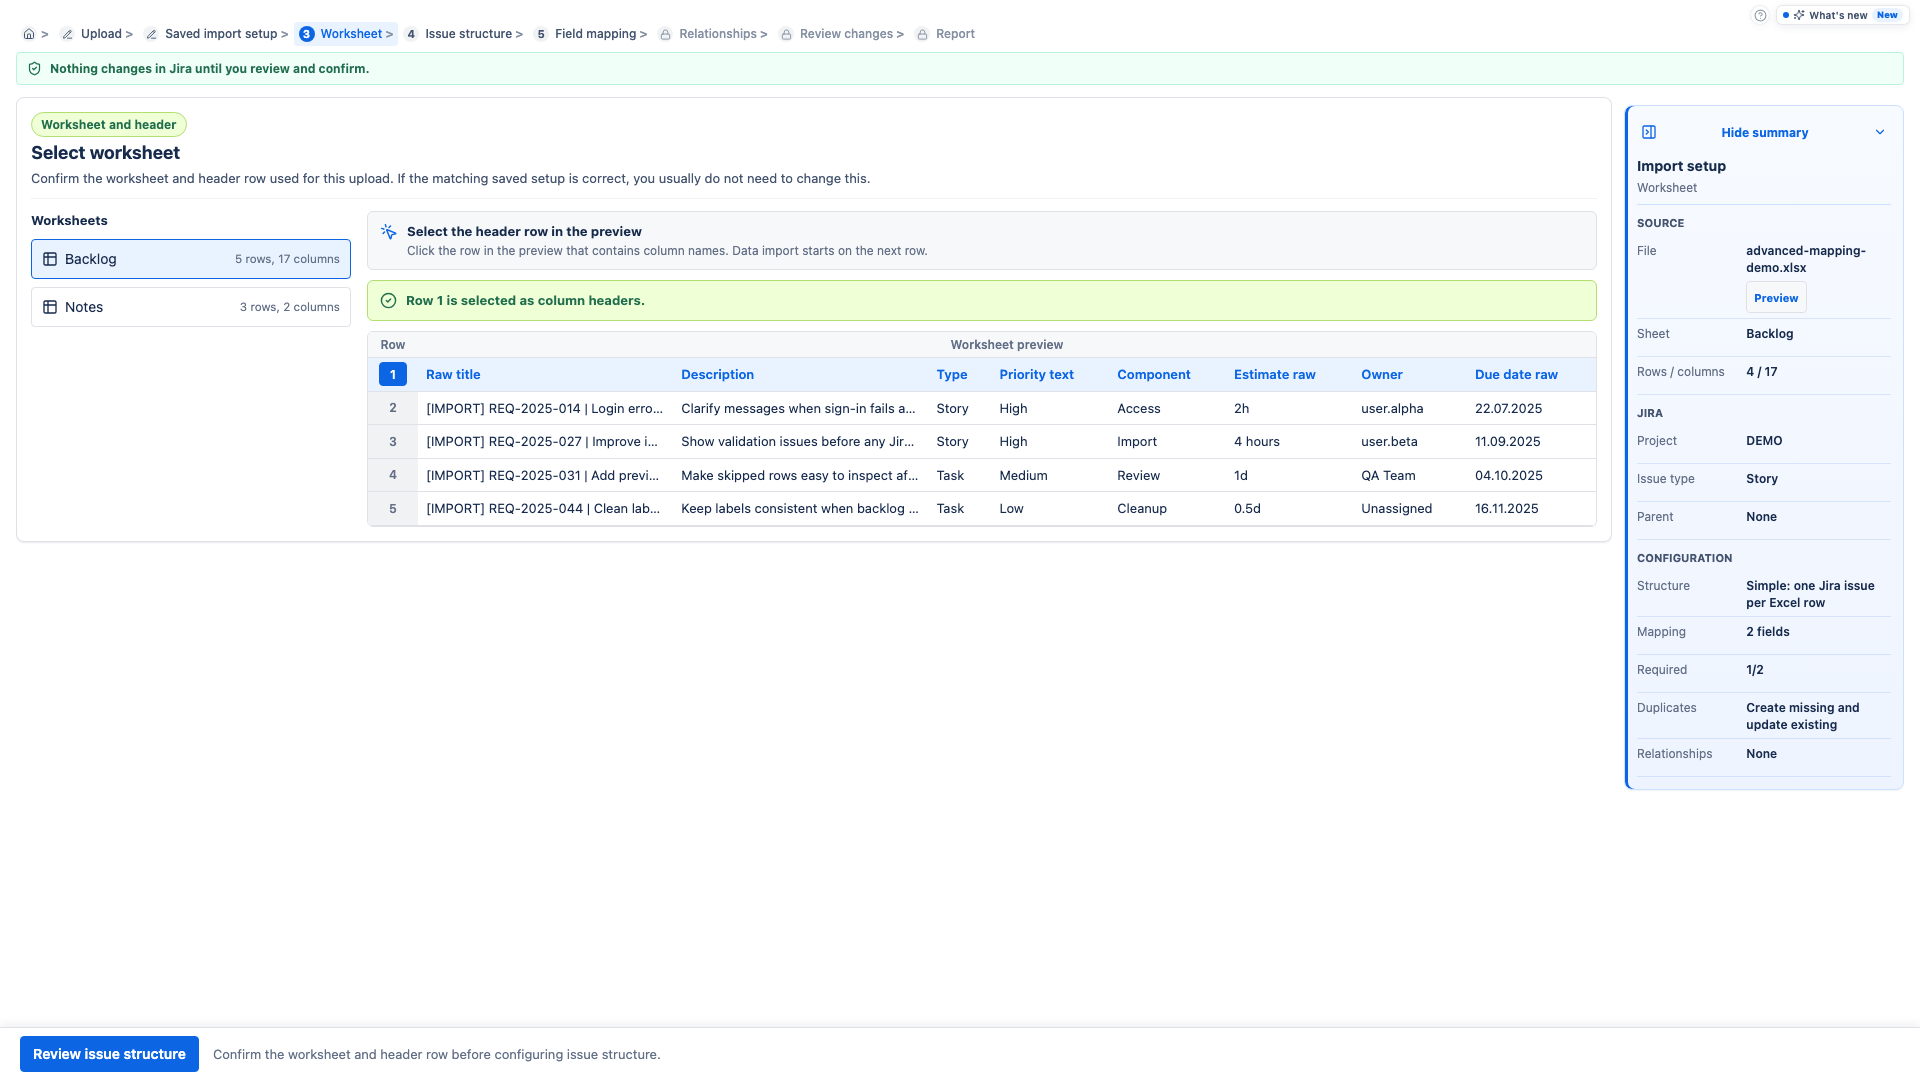
Task: Click the Notes worksheet table icon
Action: [50, 307]
